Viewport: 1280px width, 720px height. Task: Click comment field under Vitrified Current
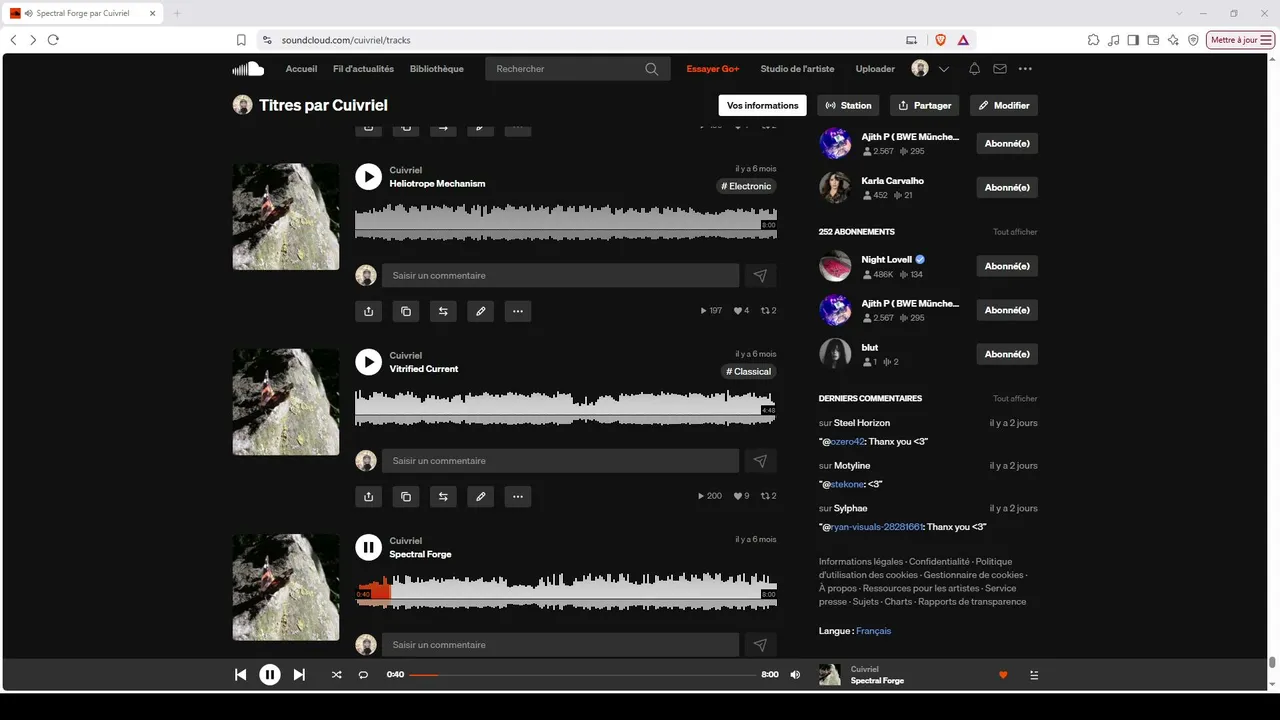[560, 461]
